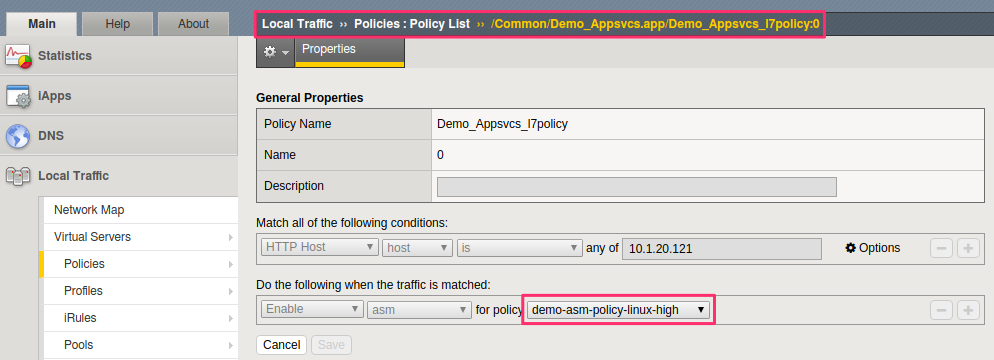This screenshot has width=994, height=360.
Task: Open the host selector dropdown
Action: pos(417,247)
